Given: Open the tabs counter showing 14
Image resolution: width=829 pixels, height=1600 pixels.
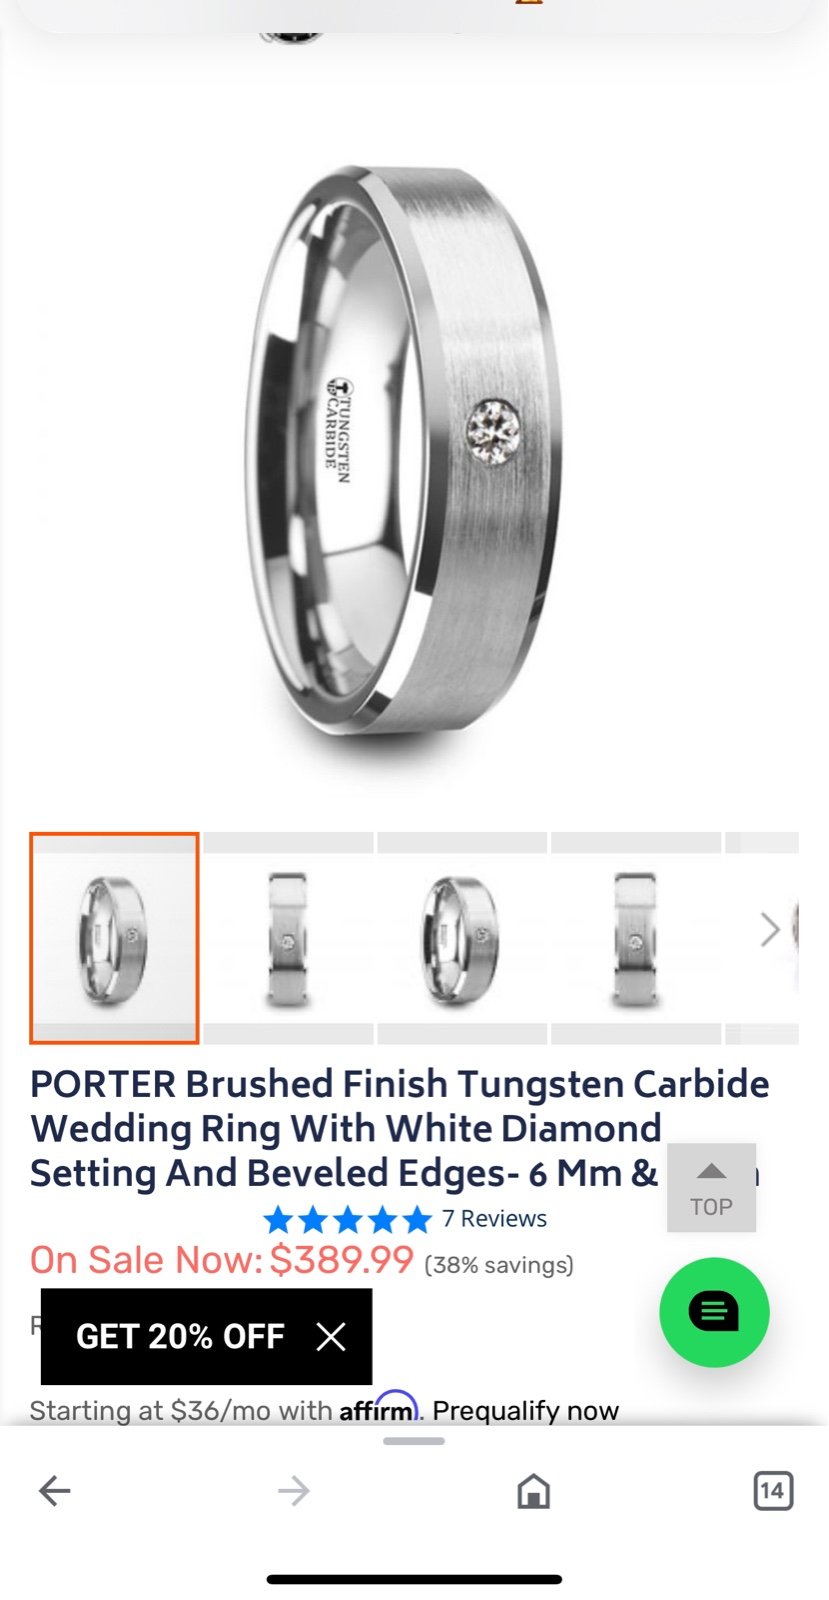Looking at the screenshot, I should [773, 1491].
